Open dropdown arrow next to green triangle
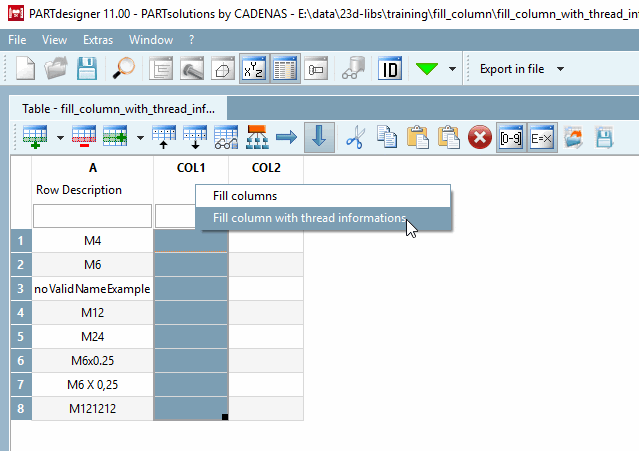 coord(452,69)
